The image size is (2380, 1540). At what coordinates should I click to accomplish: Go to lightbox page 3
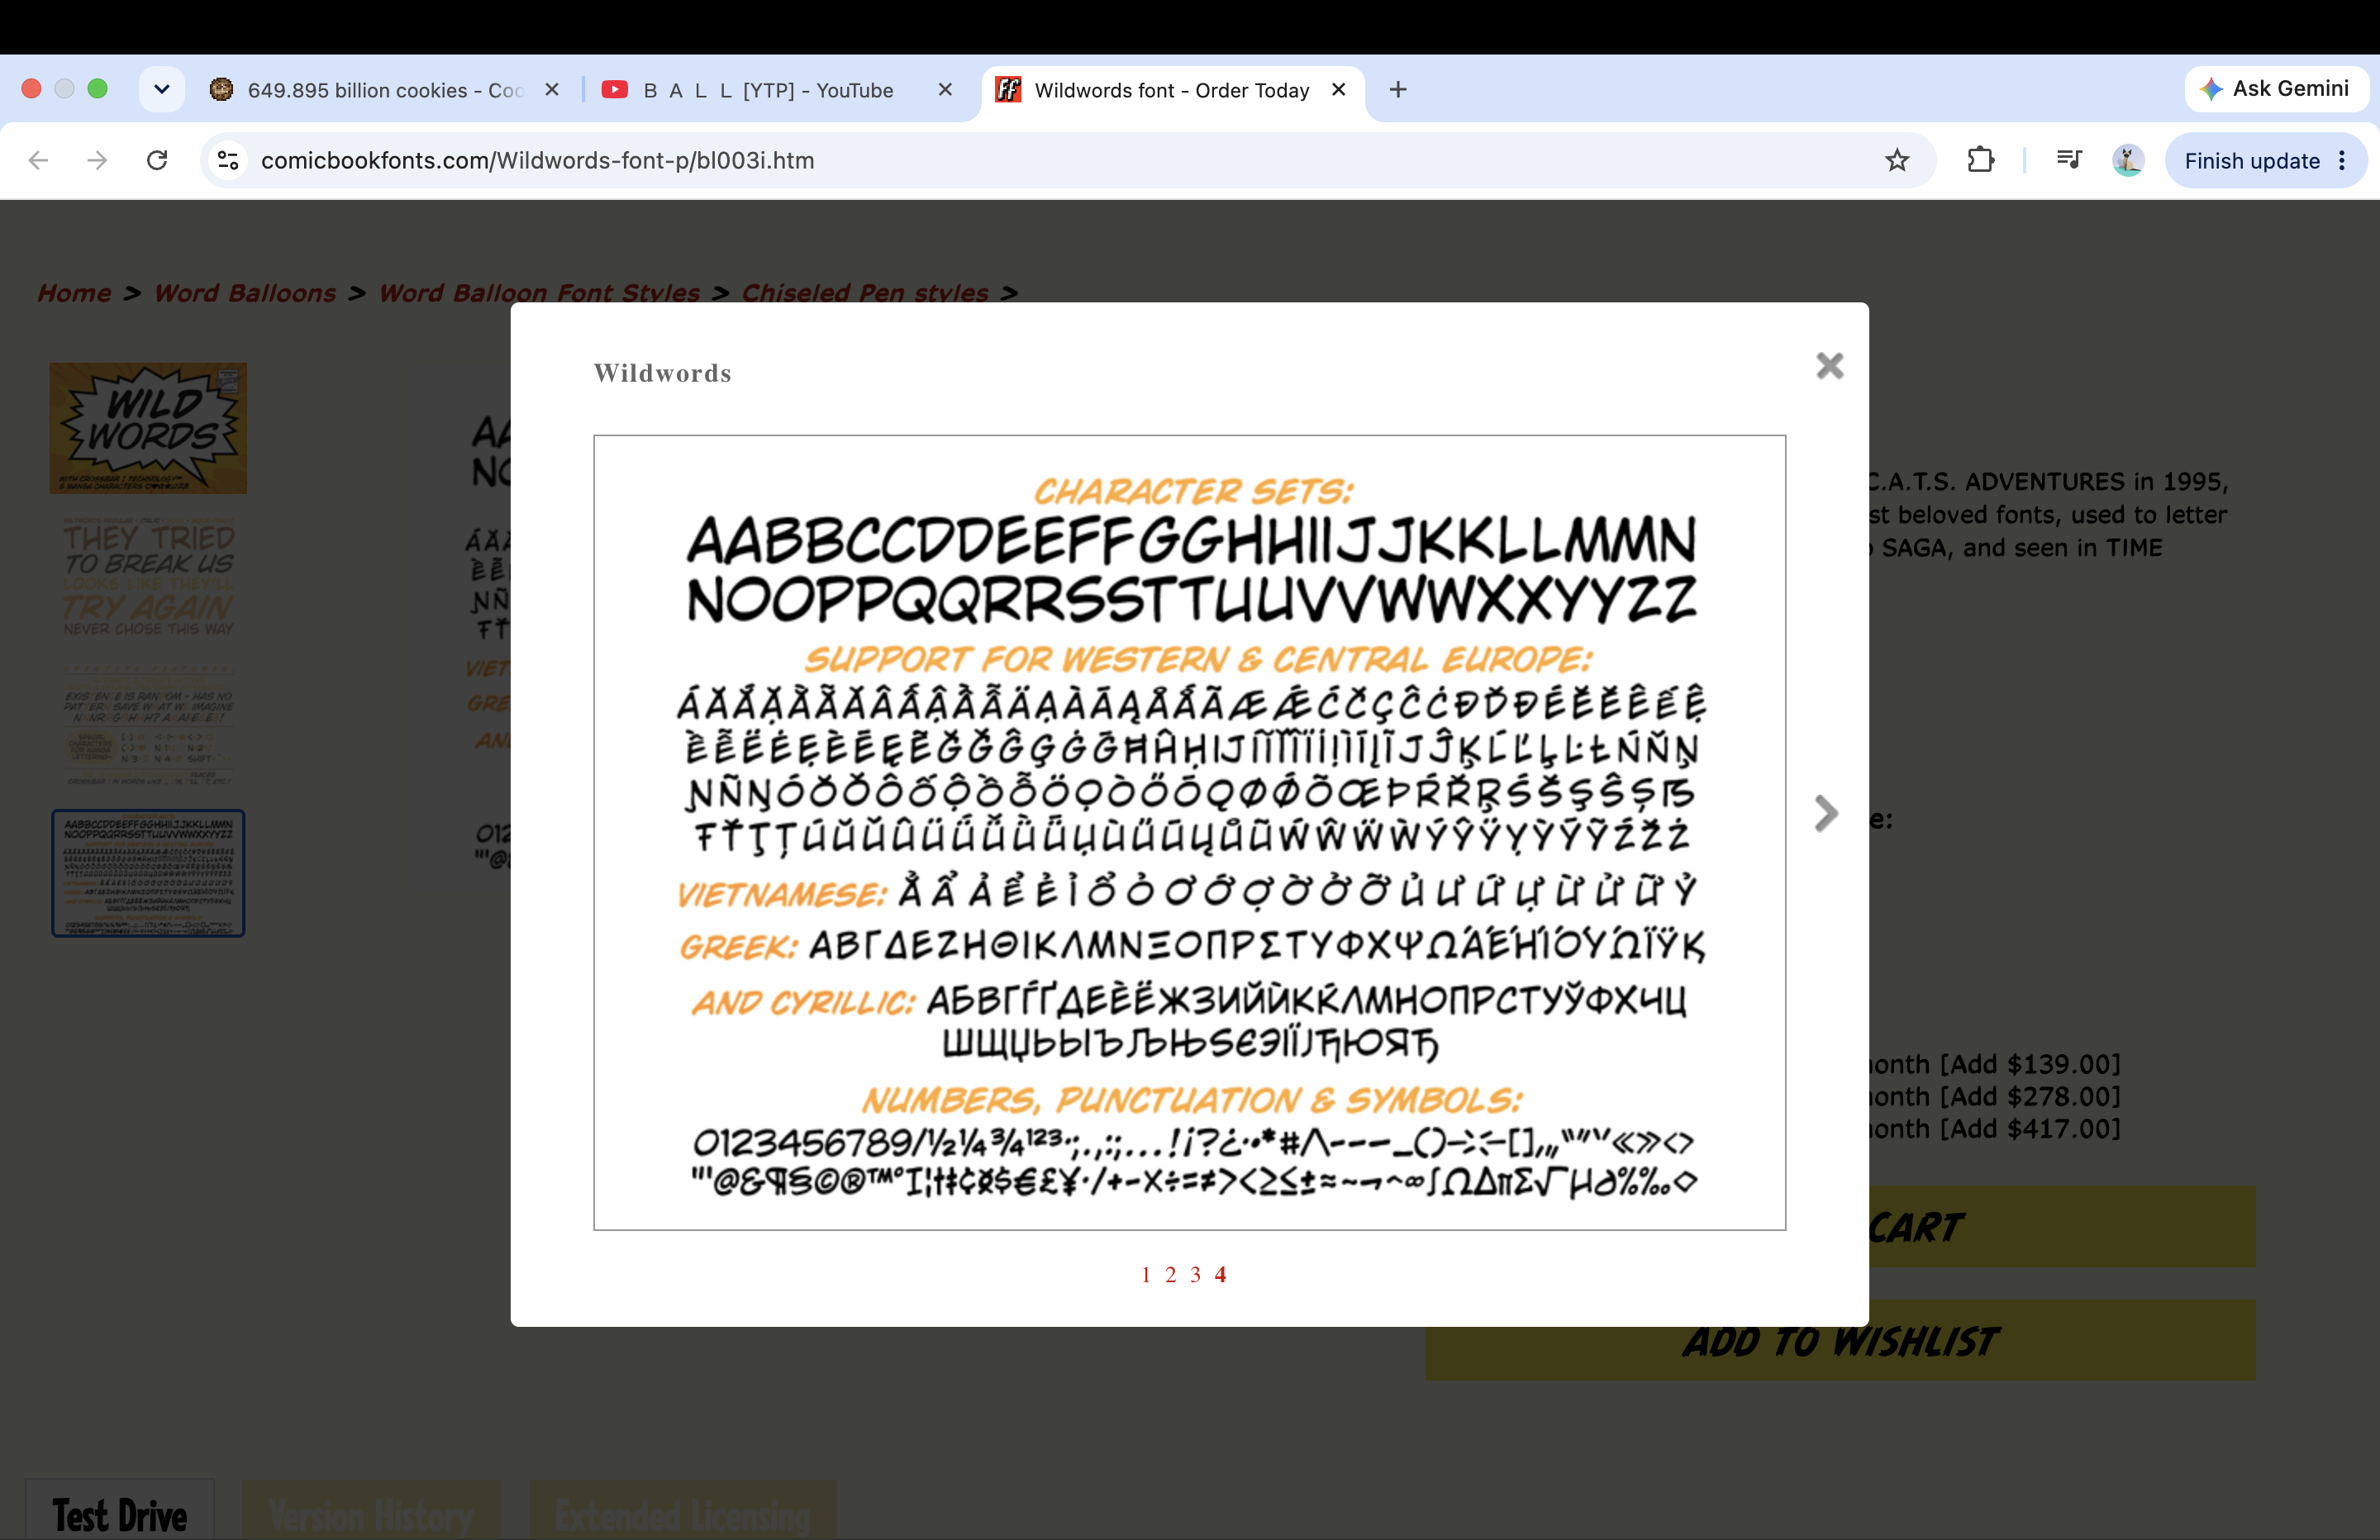click(x=1195, y=1274)
